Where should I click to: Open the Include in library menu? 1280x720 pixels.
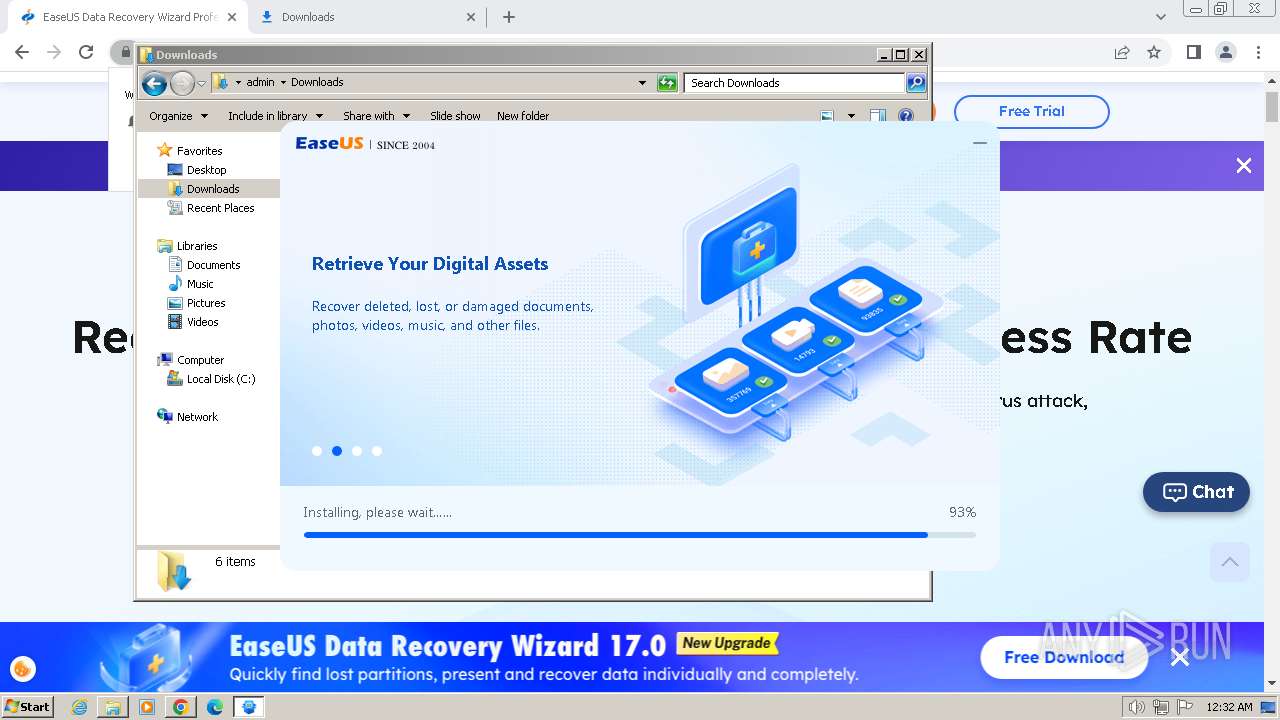pos(276,116)
